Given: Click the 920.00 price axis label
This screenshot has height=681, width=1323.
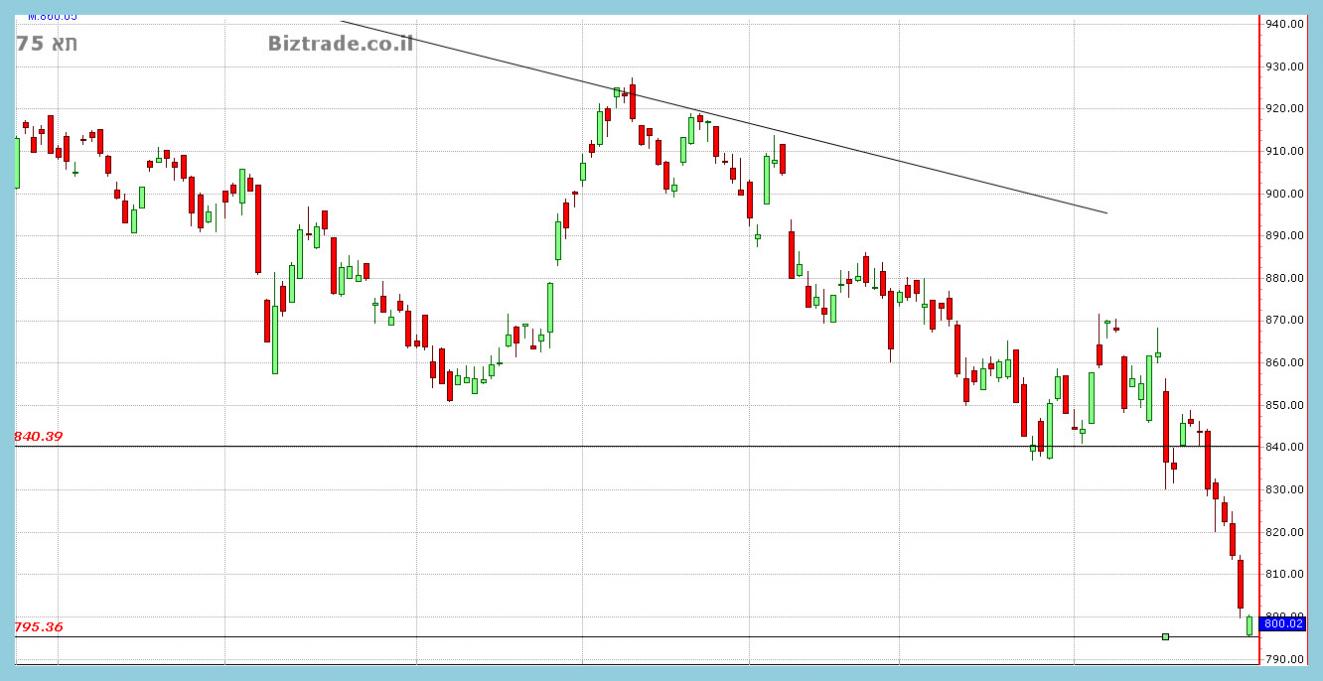Looking at the screenshot, I should point(1284,109).
